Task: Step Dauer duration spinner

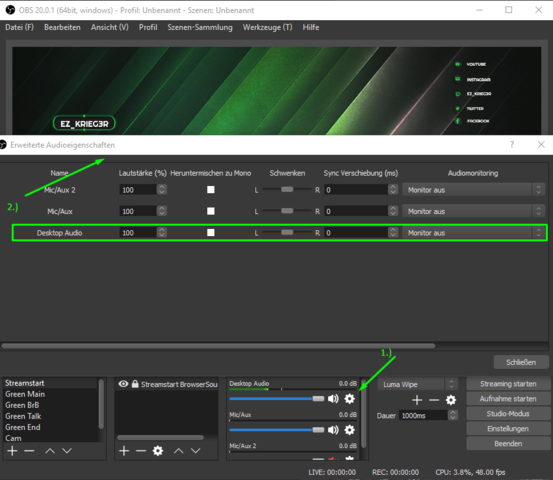Action: [452, 415]
